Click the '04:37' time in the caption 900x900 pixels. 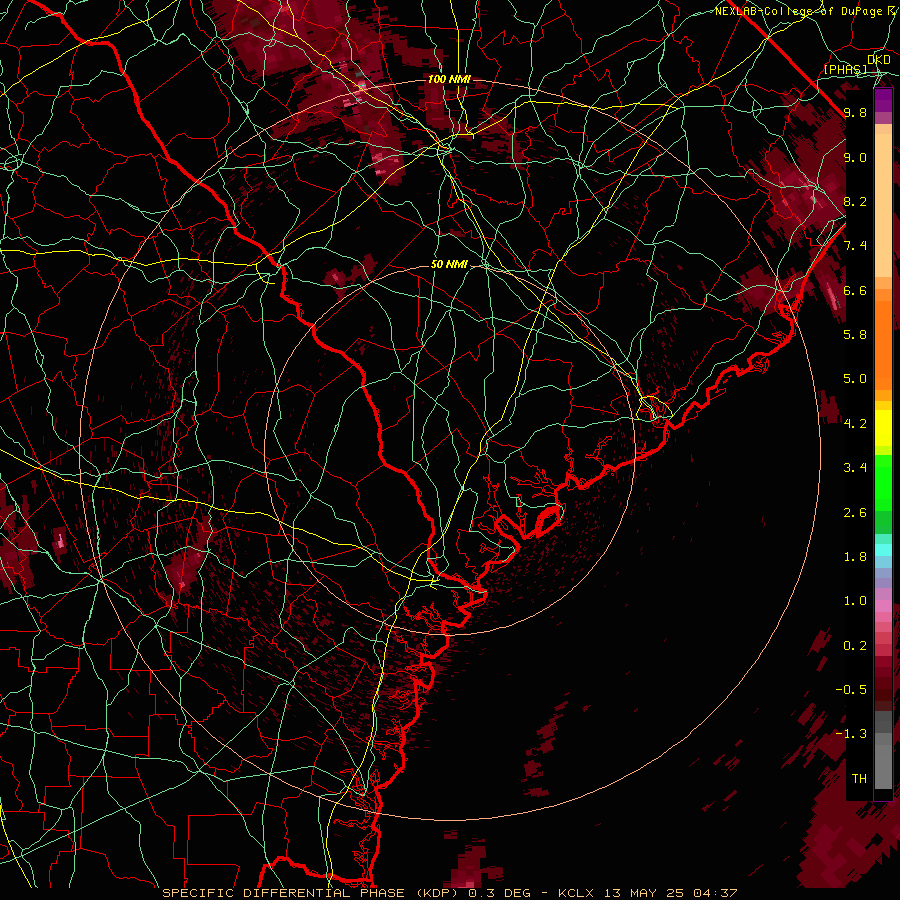pos(715,893)
